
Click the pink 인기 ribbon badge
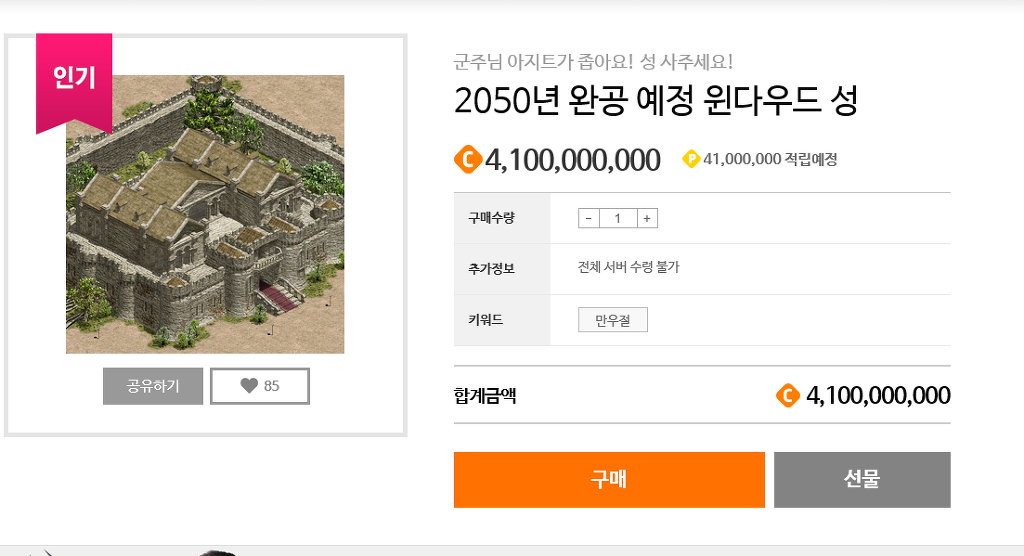point(74,82)
